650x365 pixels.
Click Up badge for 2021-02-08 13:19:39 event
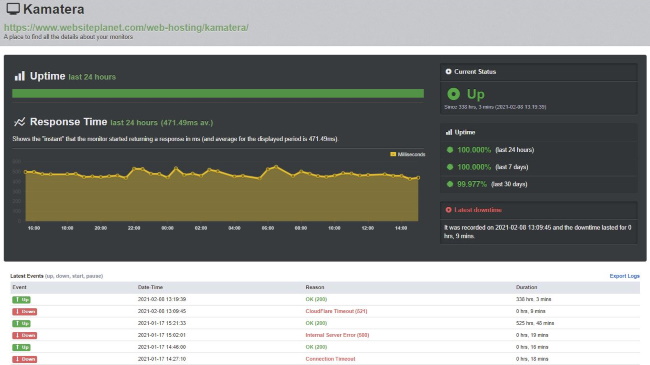(x=21, y=299)
